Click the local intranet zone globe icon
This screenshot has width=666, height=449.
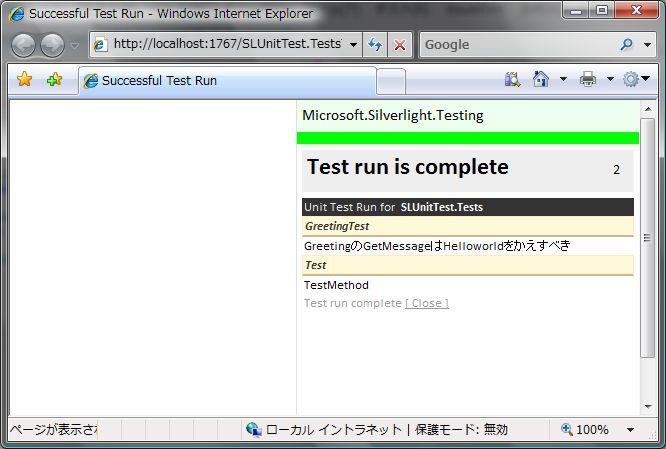click(254, 429)
